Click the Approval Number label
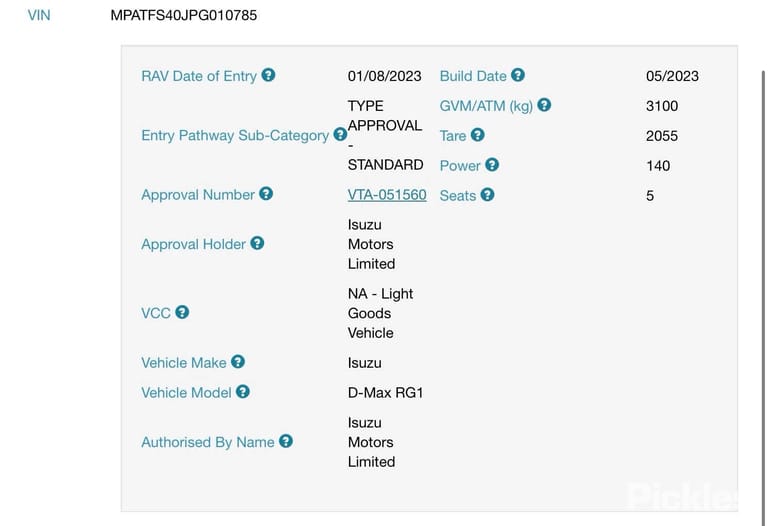Image resolution: width=768 pixels, height=526 pixels. (x=198, y=195)
